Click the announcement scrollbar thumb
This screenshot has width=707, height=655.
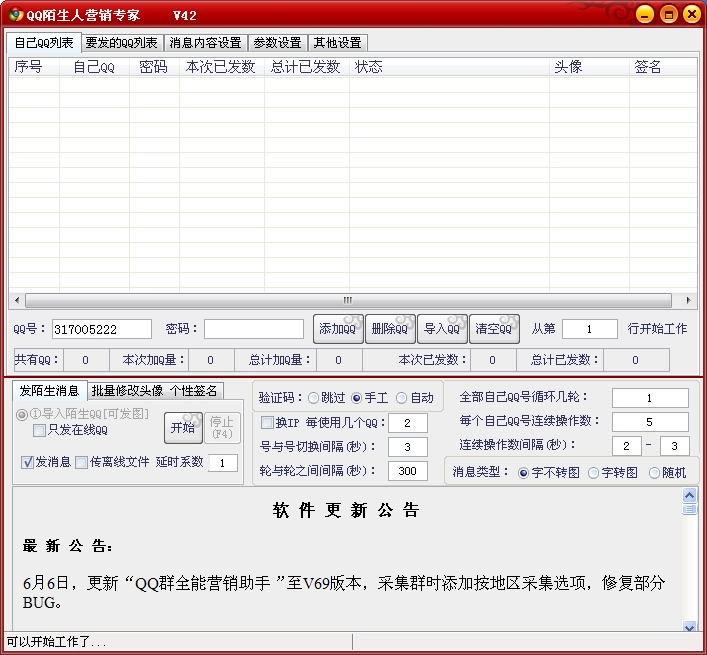[689, 509]
